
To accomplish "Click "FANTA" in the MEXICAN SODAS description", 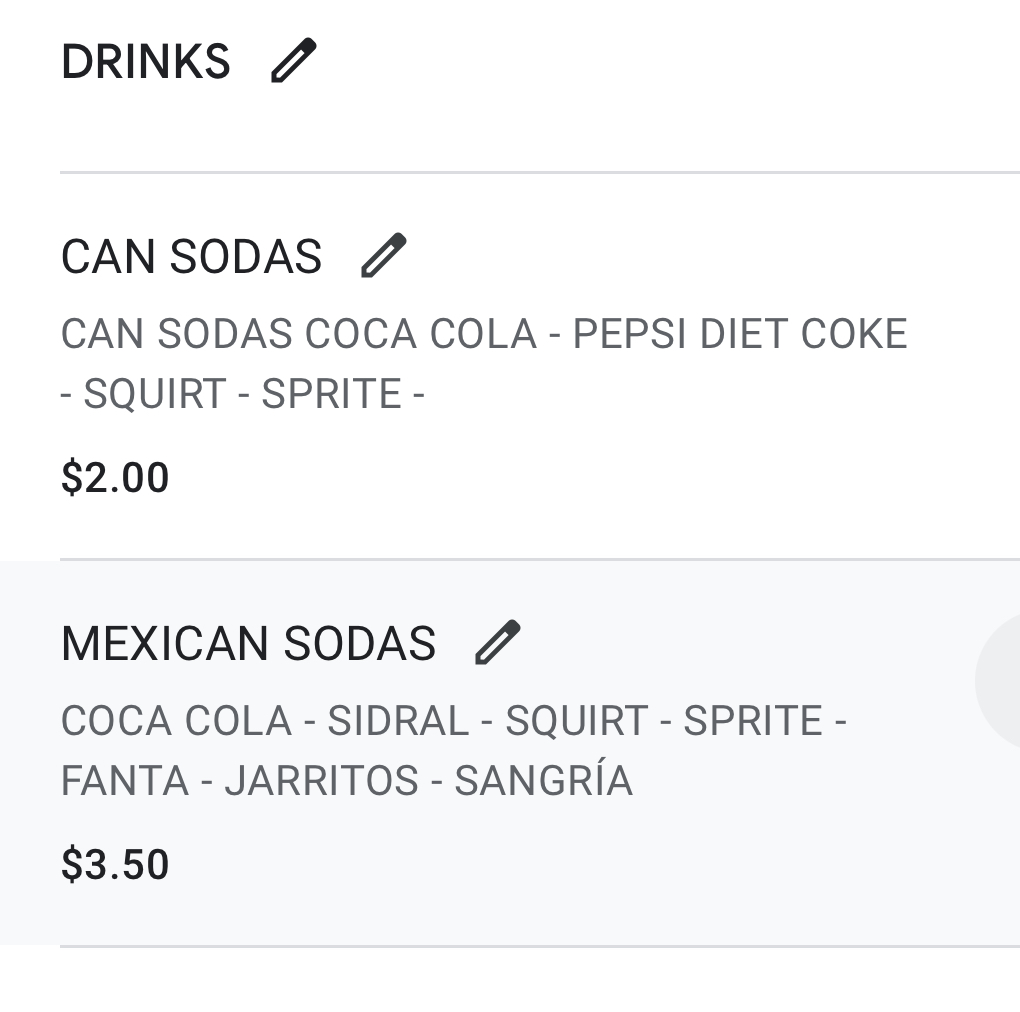I will pos(125,781).
